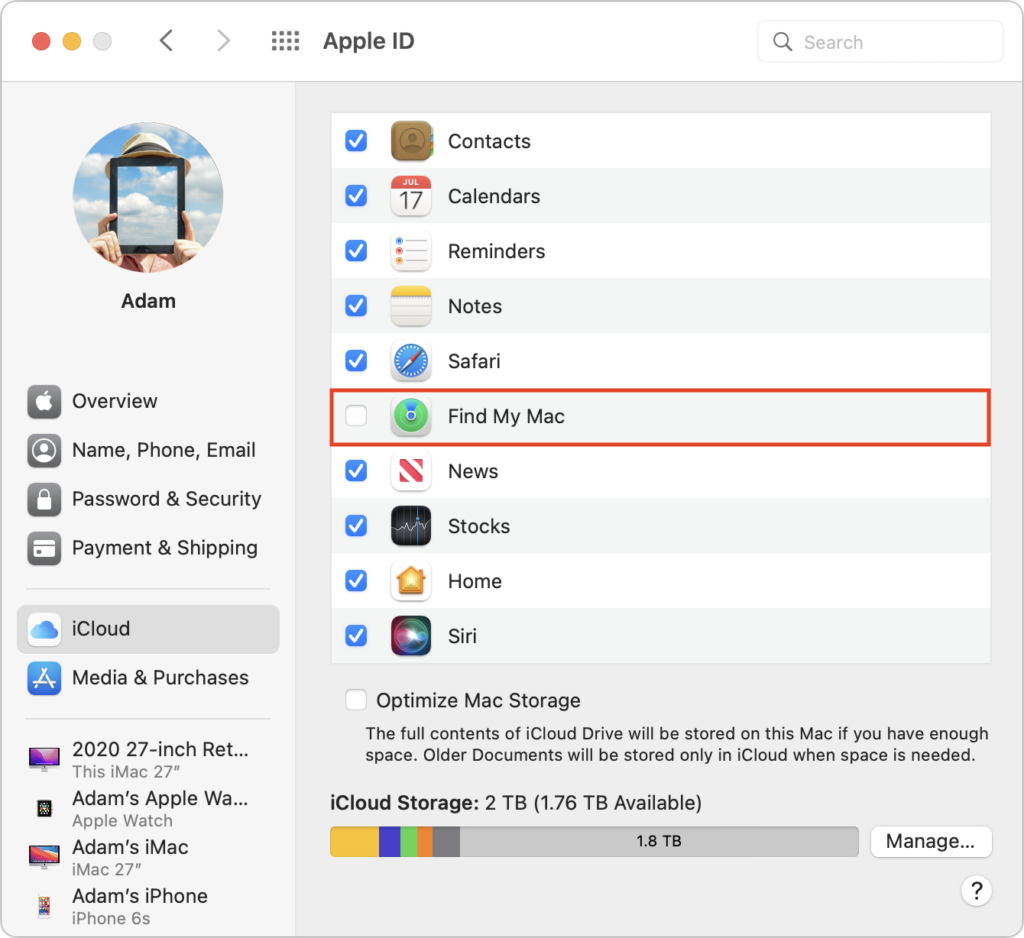Enable the Find My Mac checkbox
Viewport: 1024px width, 938px height.
pyautogui.click(x=356, y=416)
